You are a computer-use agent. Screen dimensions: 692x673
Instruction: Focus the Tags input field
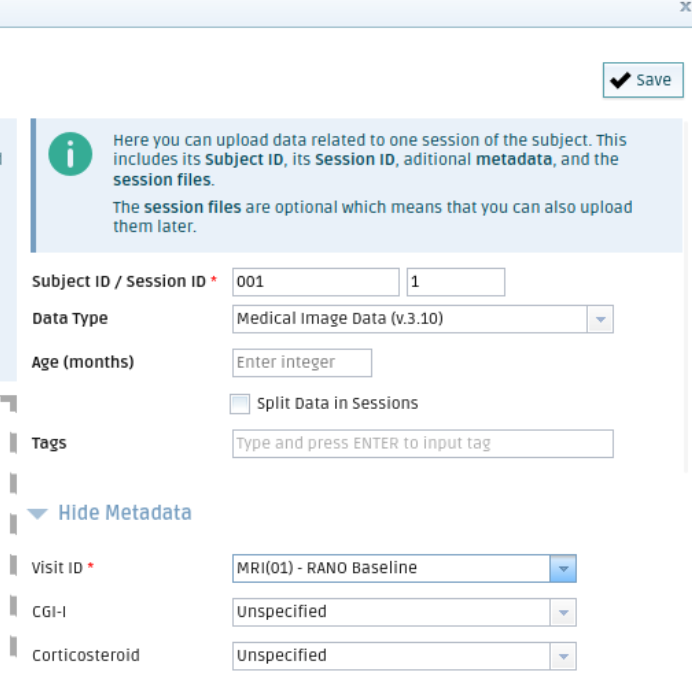click(x=422, y=444)
